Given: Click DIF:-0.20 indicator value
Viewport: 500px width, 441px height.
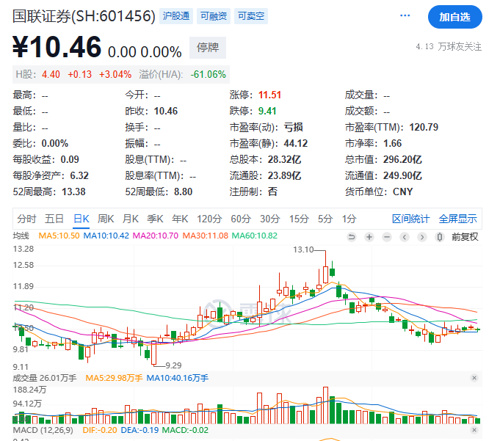Looking at the screenshot, I should (x=100, y=430).
